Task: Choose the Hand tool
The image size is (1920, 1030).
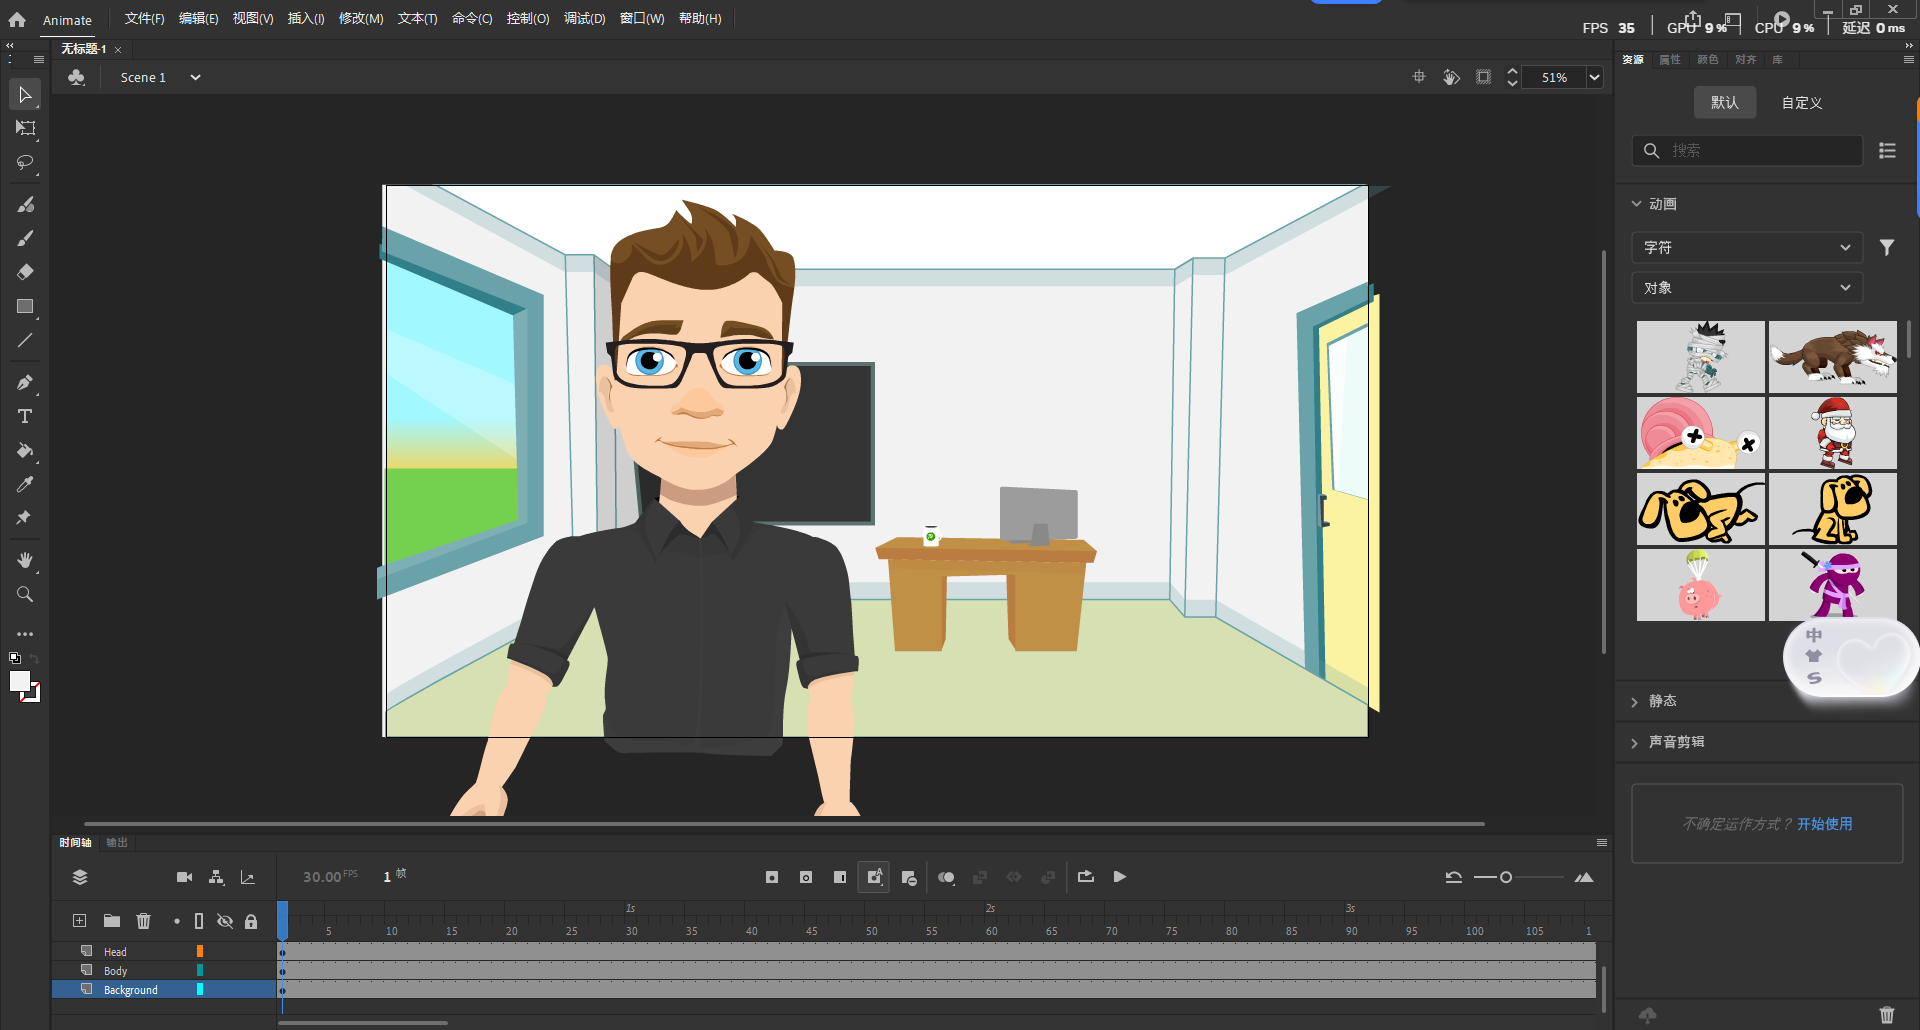Action: click(25, 560)
